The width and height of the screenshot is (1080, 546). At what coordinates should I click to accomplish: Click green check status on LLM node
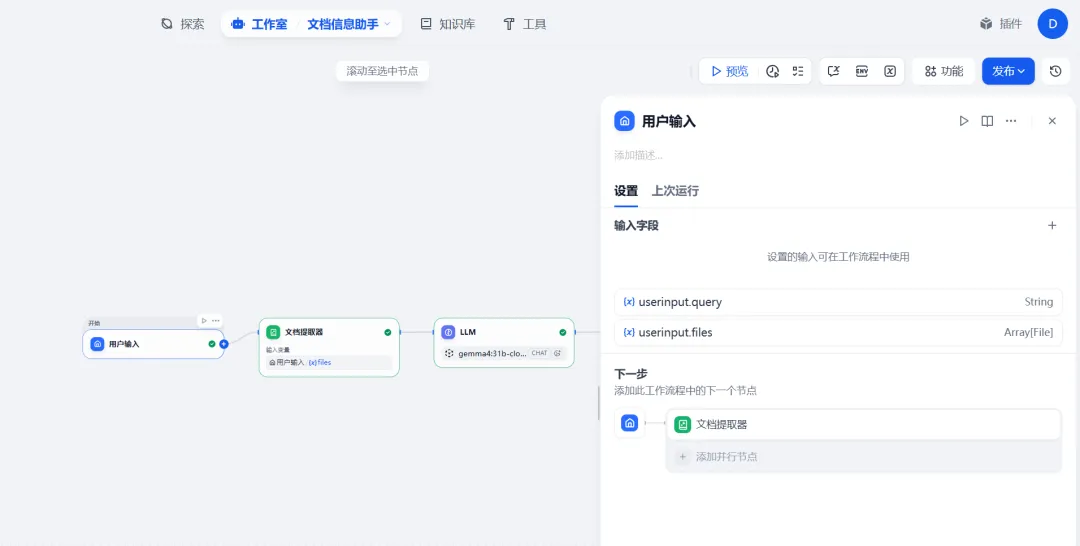563,332
